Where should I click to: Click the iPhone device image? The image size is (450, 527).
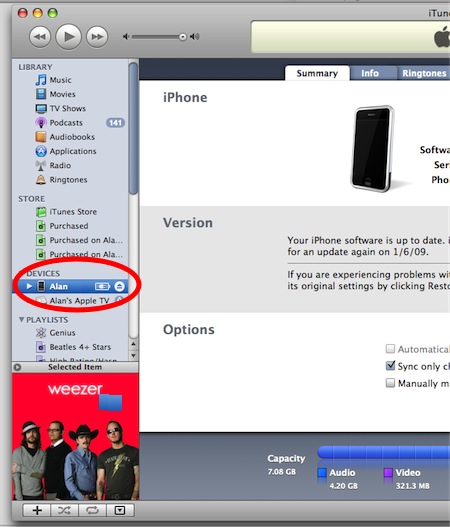click(372, 149)
